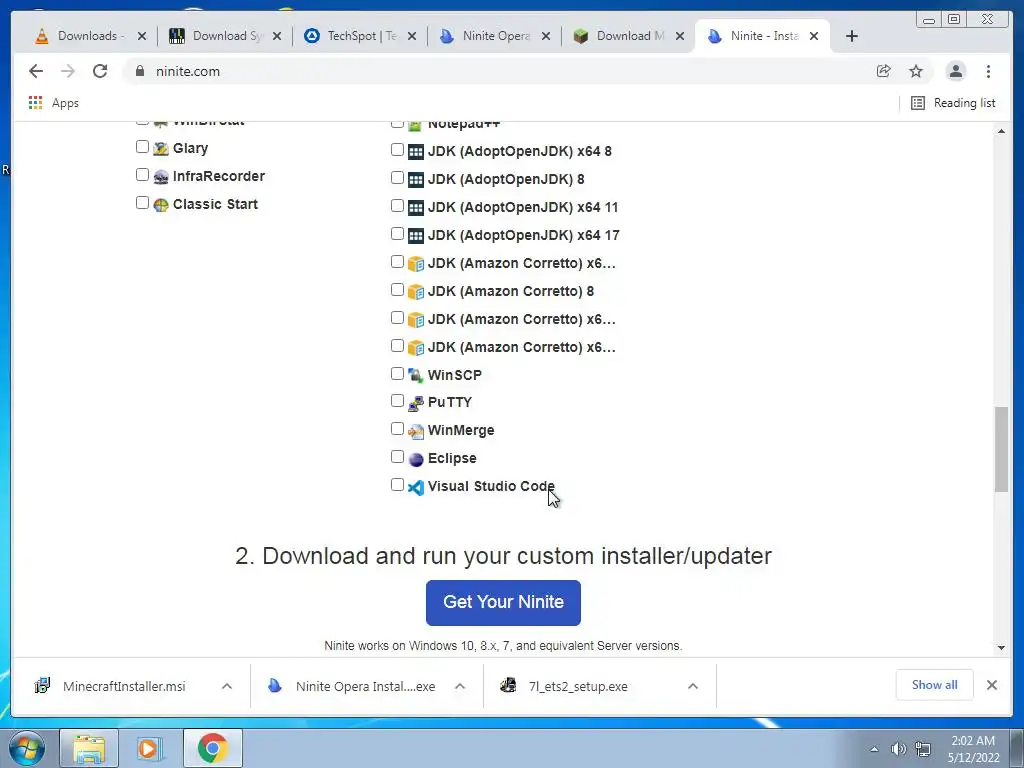Click the Eclipse sphere icon
The image size is (1024, 768).
click(415, 459)
